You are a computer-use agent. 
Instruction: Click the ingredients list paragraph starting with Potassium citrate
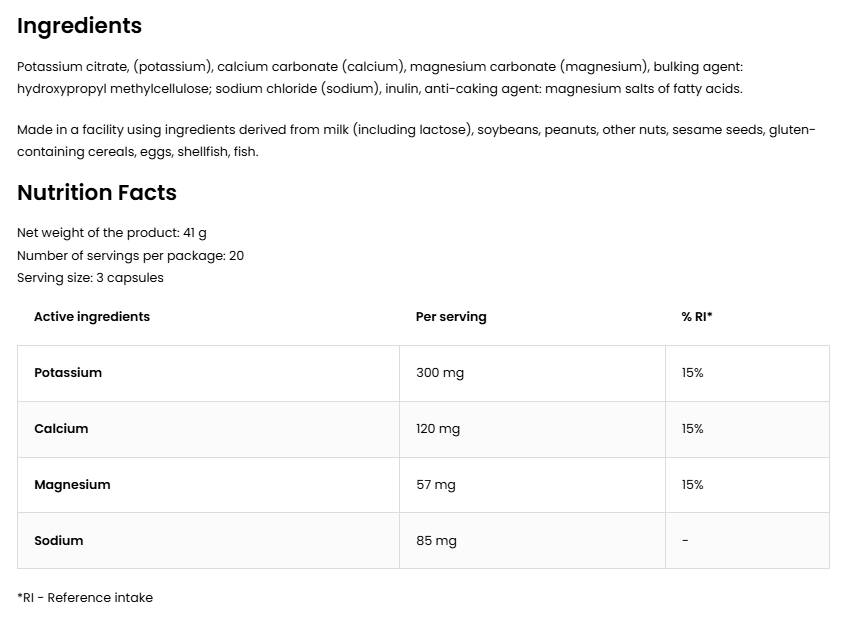click(x=380, y=78)
